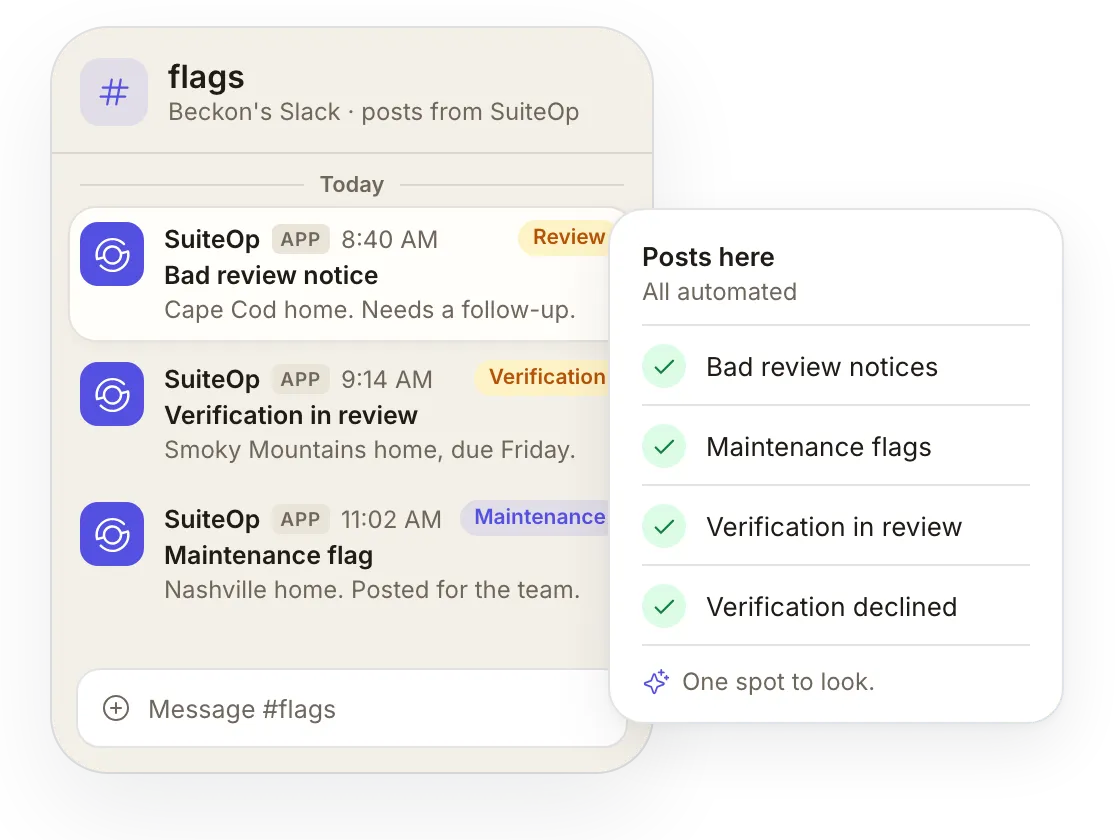Click SuiteOp sender name on the 8:40 AM post

(212, 239)
